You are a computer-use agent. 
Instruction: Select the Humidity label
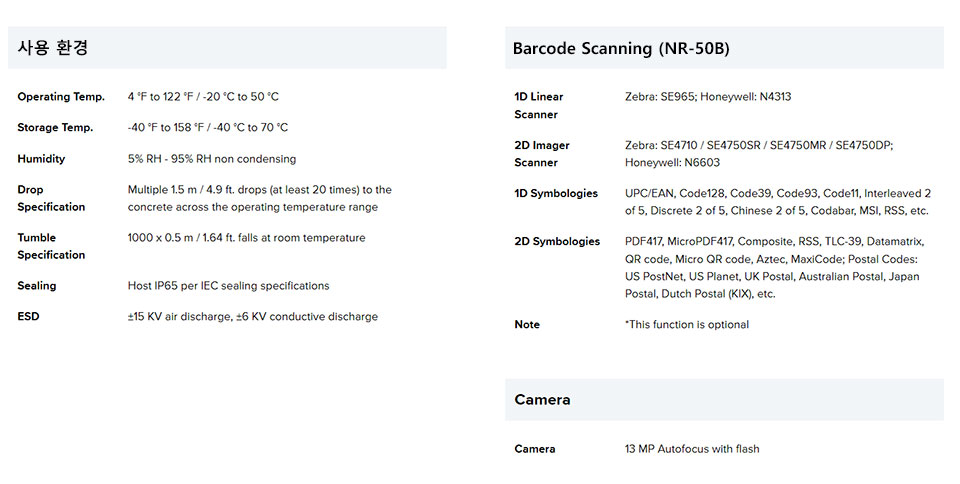(41, 159)
